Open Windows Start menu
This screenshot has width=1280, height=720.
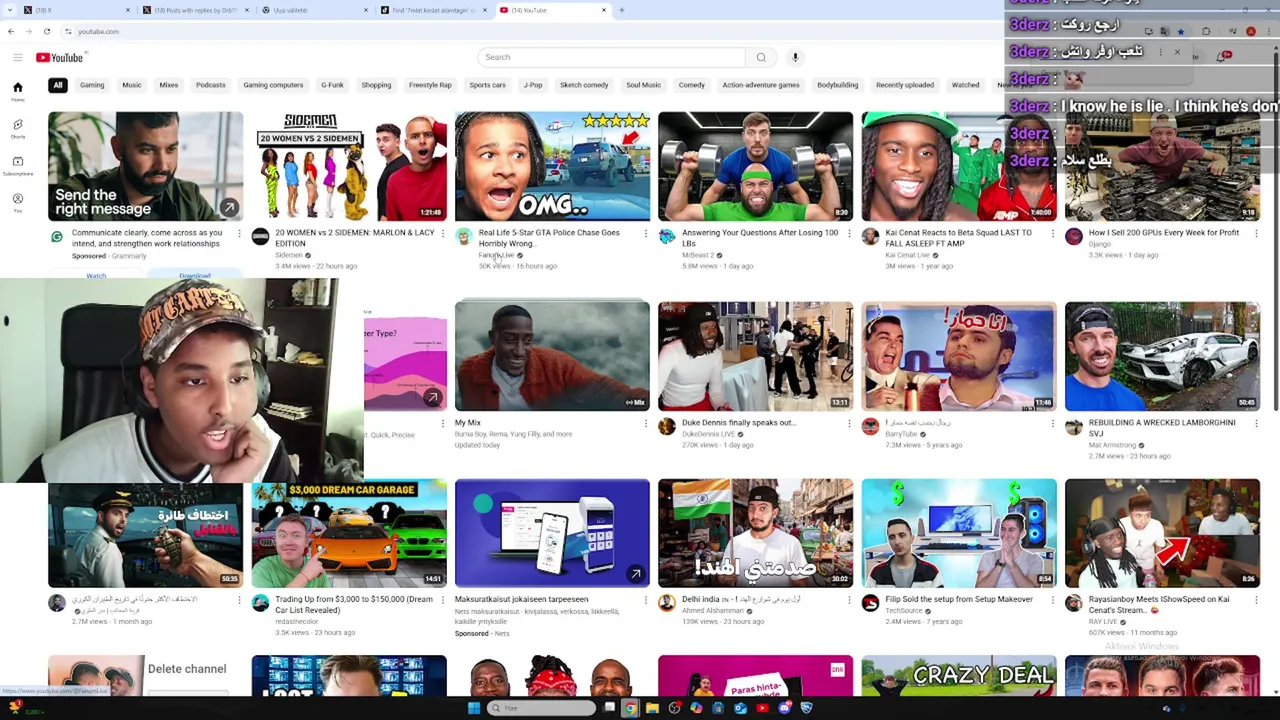pyautogui.click(x=474, y=708)
